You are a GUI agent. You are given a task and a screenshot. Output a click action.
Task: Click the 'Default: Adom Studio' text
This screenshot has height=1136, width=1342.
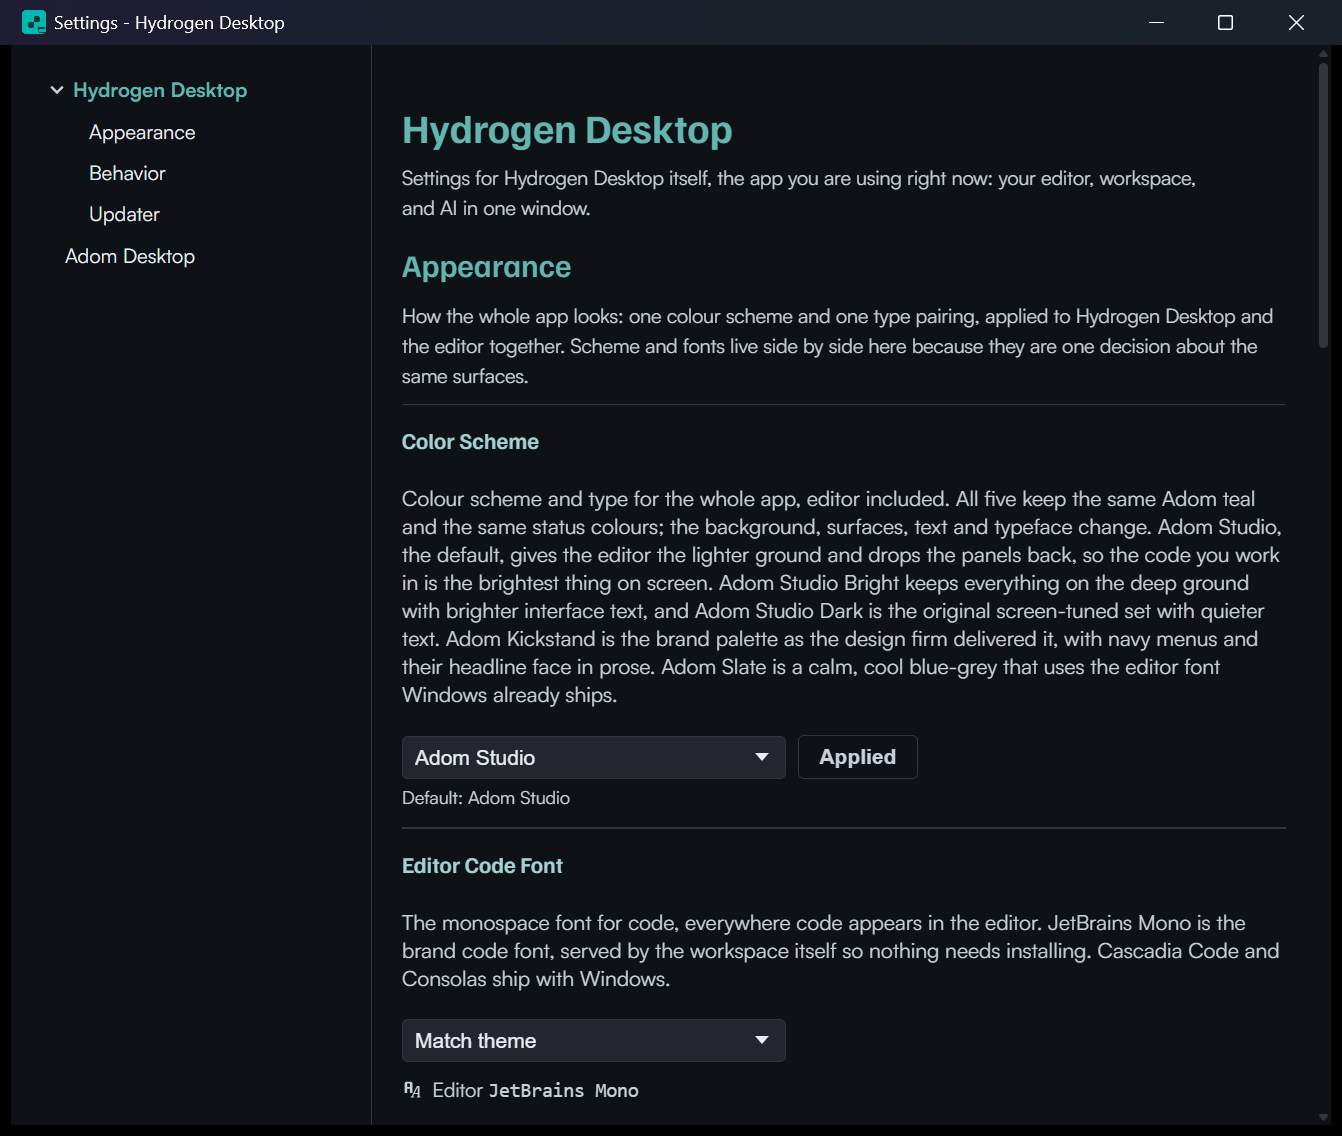(x=486, y=798)
